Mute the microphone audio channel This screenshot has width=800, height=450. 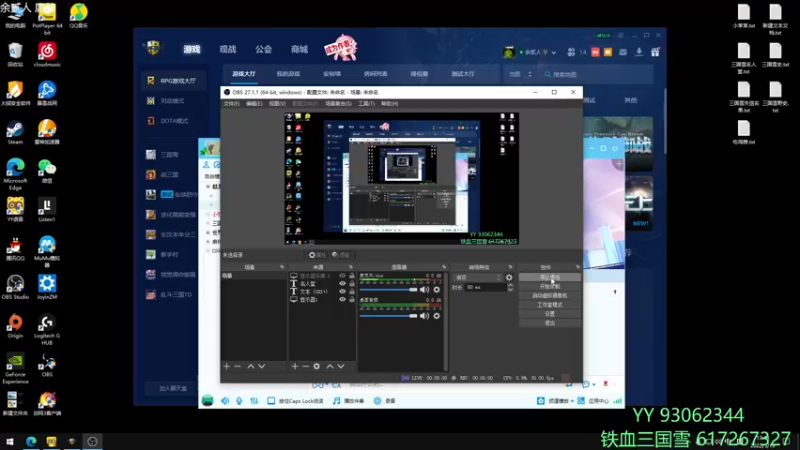click(x=424, y=289)
